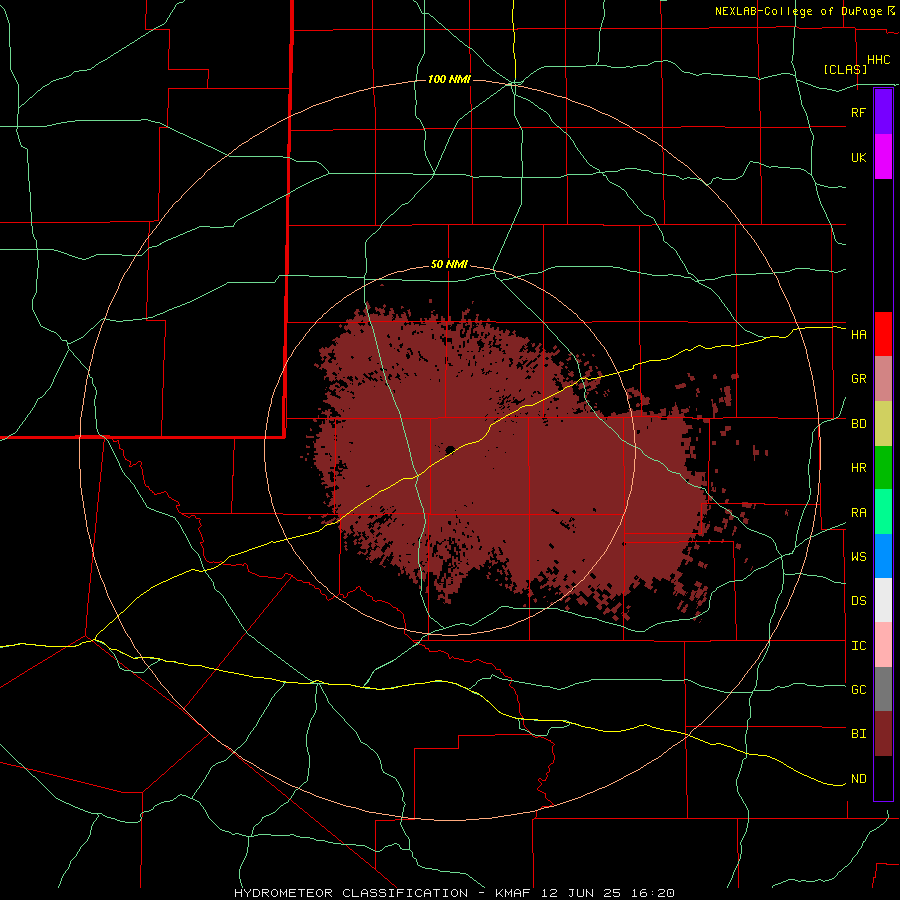Click the "50 NMI" range ring label
The height and width of the screenshot is (900, 900).
click(449, 265)
